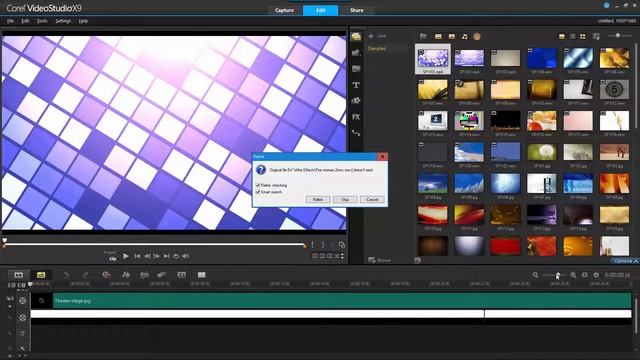The image size is (640, 360).
Task: Open the Title library T icon
Action: (x=356, y=85)
